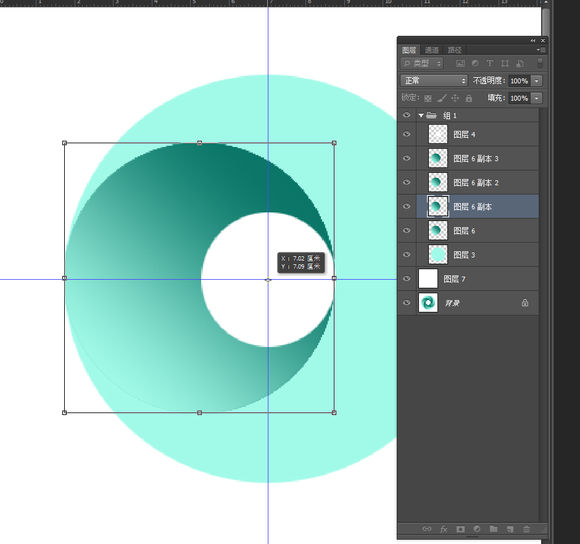
Task: Collapse the 组 1 group triangle
Action: [x=421, y=115]
